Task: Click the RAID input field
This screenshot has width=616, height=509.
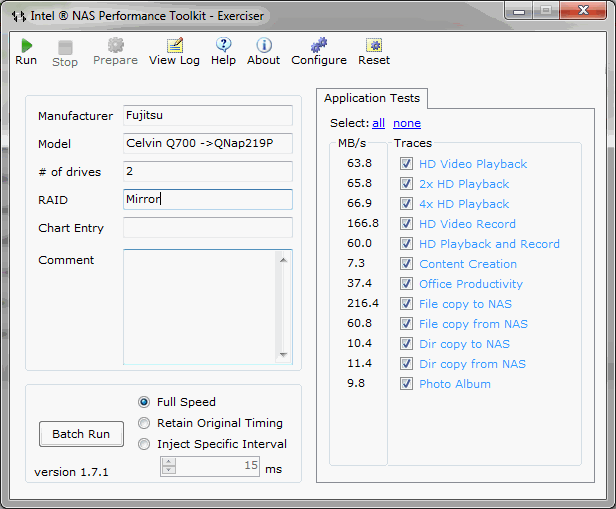Action: point(208,200)
